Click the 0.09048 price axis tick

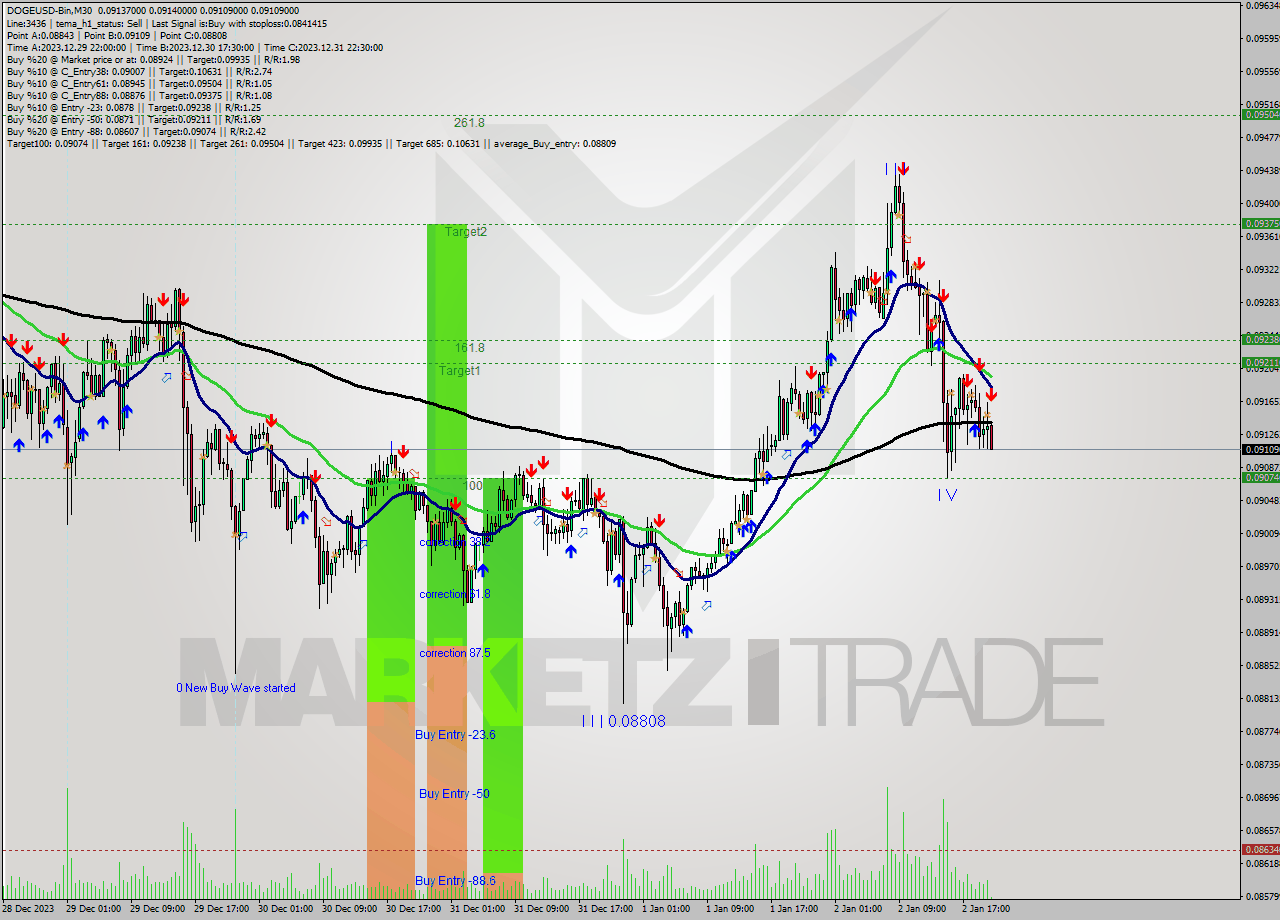click(1262, 500)
